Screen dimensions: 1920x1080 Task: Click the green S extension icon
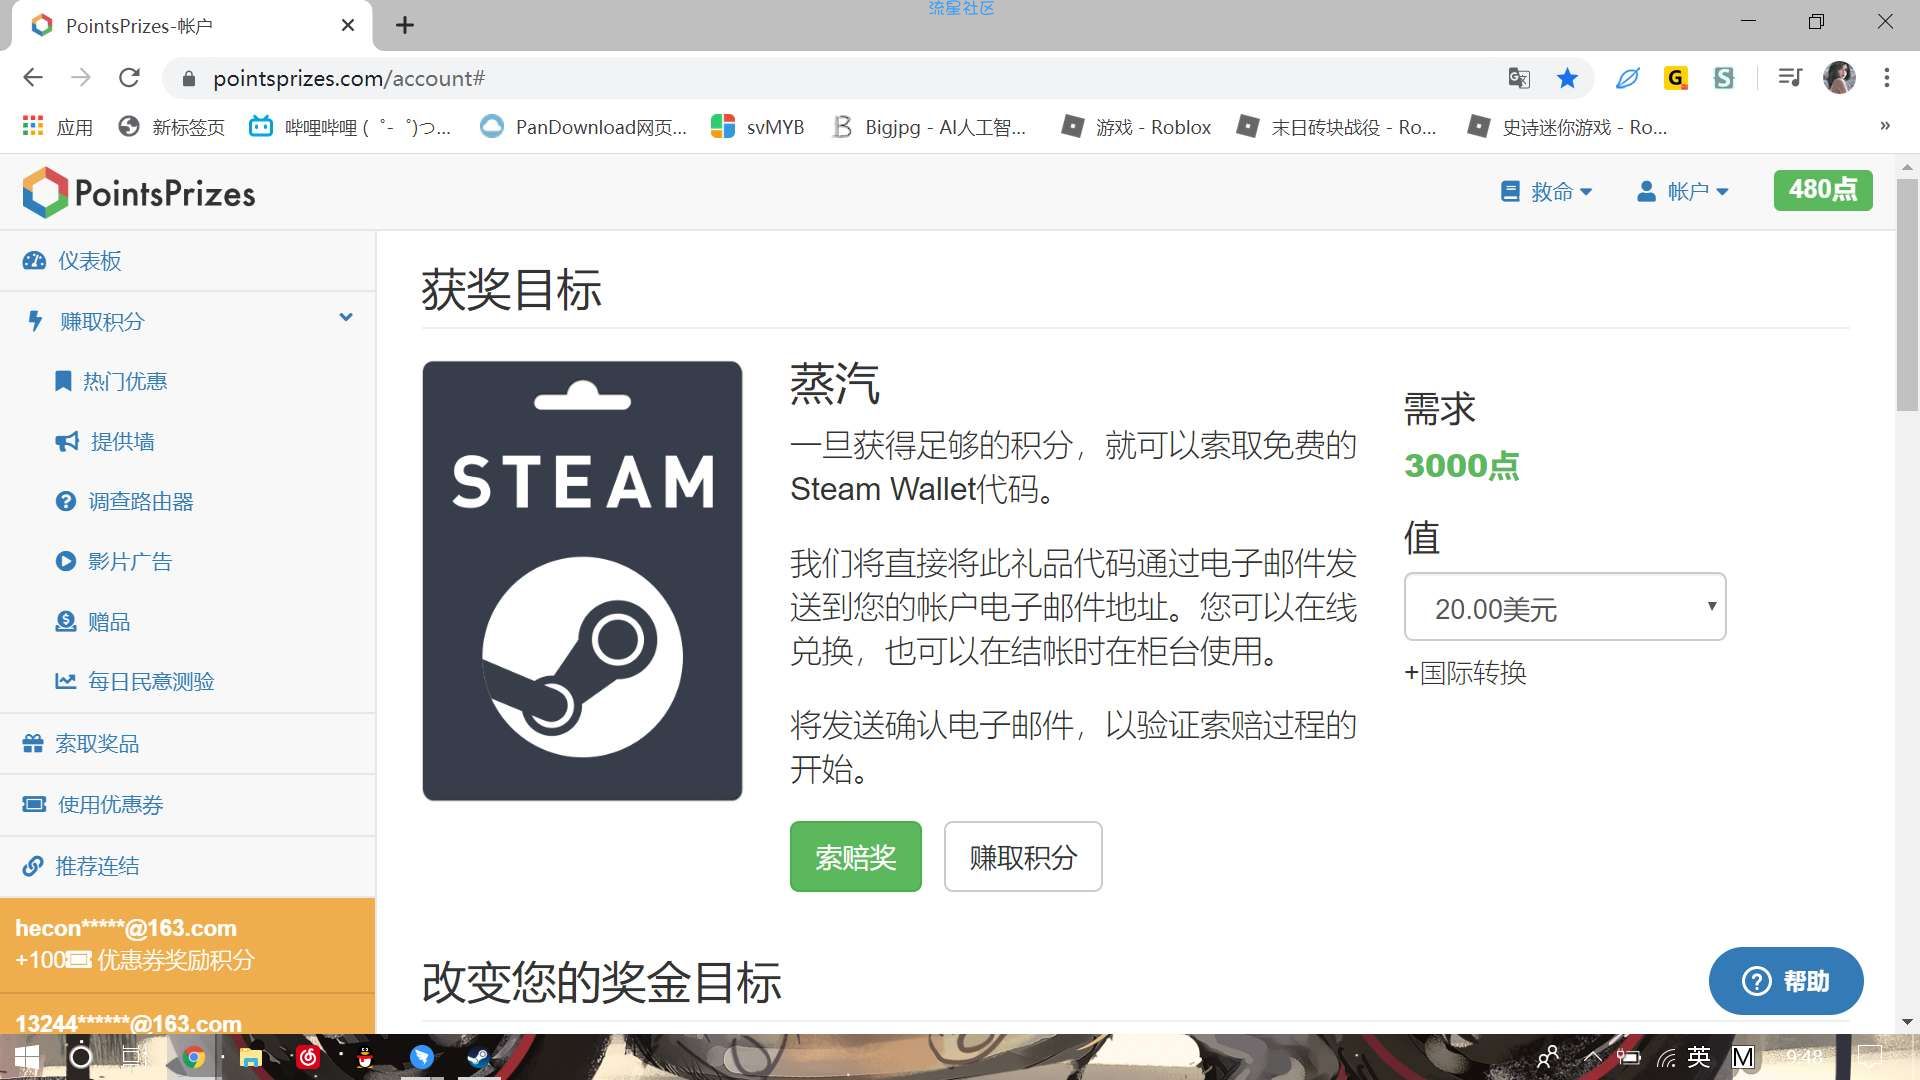[1724, 78]
